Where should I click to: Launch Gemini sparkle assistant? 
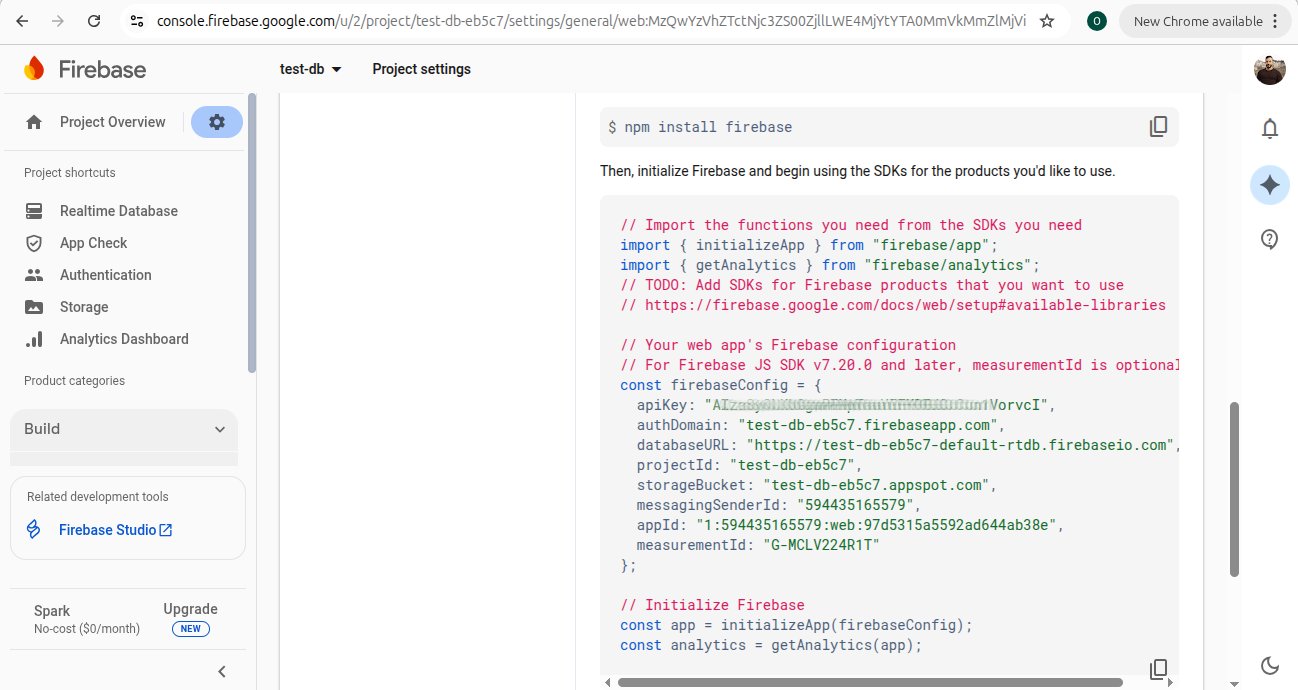coord(1269,185)
